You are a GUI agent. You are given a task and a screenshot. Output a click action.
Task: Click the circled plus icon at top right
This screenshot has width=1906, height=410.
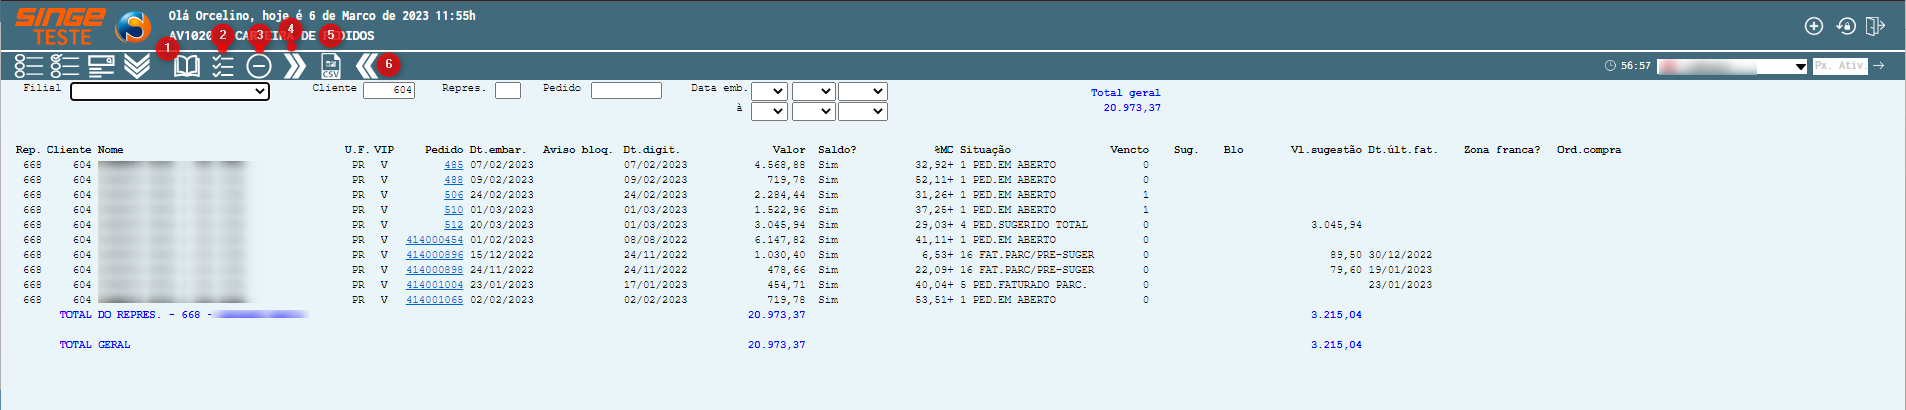(x=1813, y=26)
